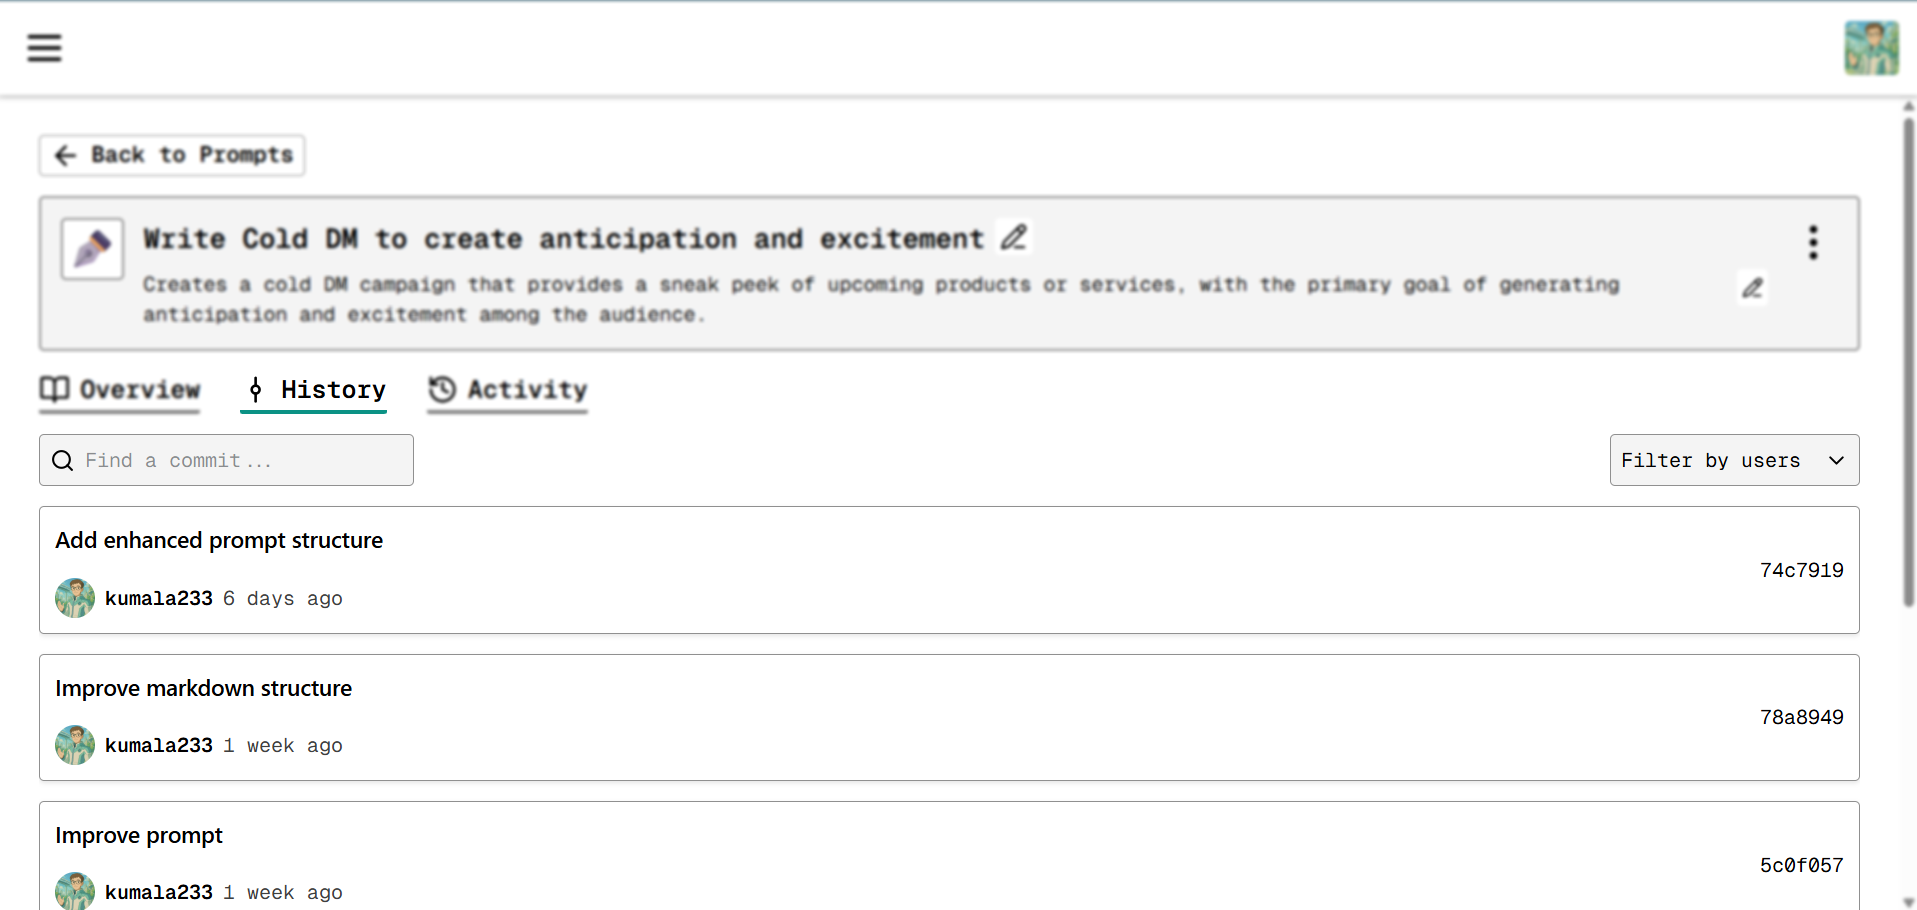
Task: Click Back to Prompts
Action: pos(171,155)
